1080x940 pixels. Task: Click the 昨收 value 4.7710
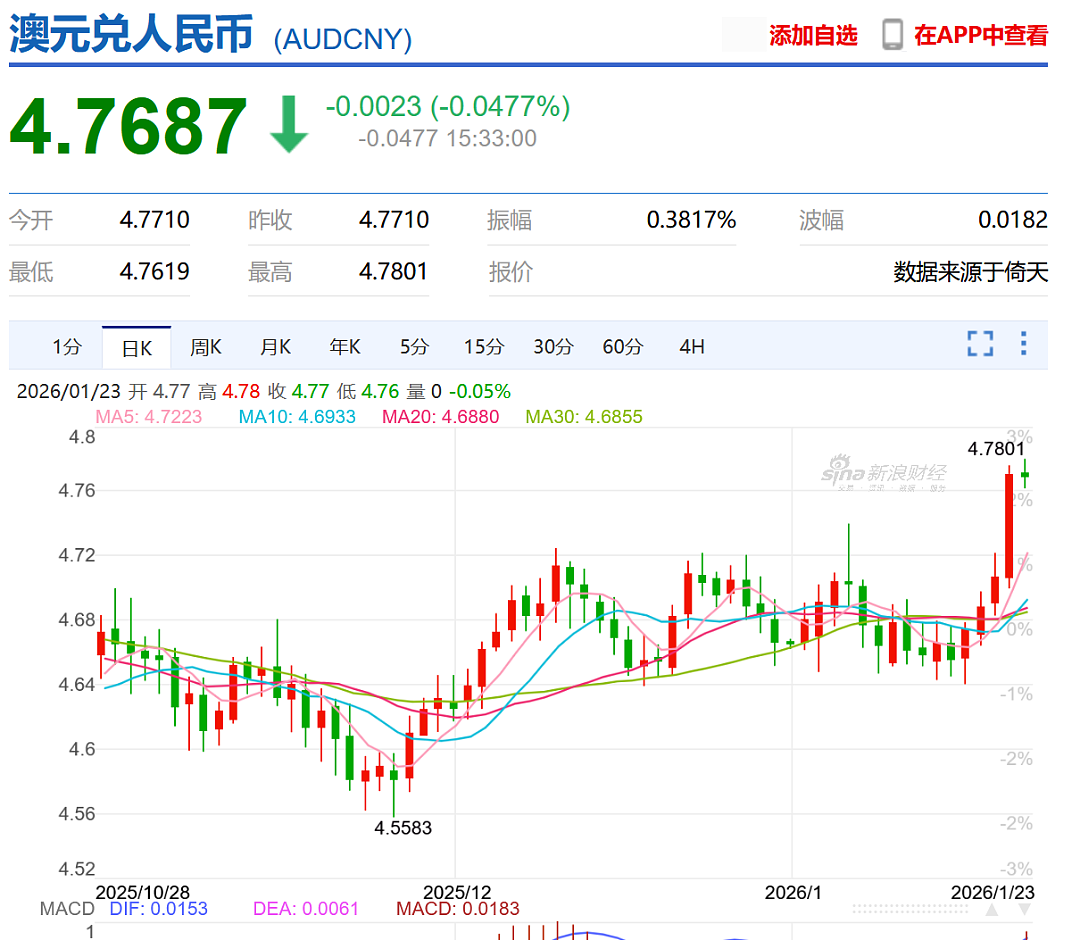(394, 220)
